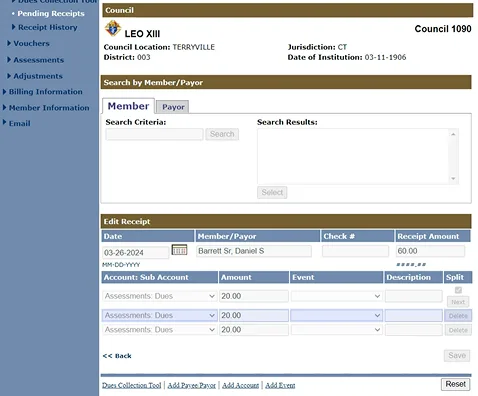Open the Dues Collection Tool footer link
The image size is (478, 396).
pos(132,385)
